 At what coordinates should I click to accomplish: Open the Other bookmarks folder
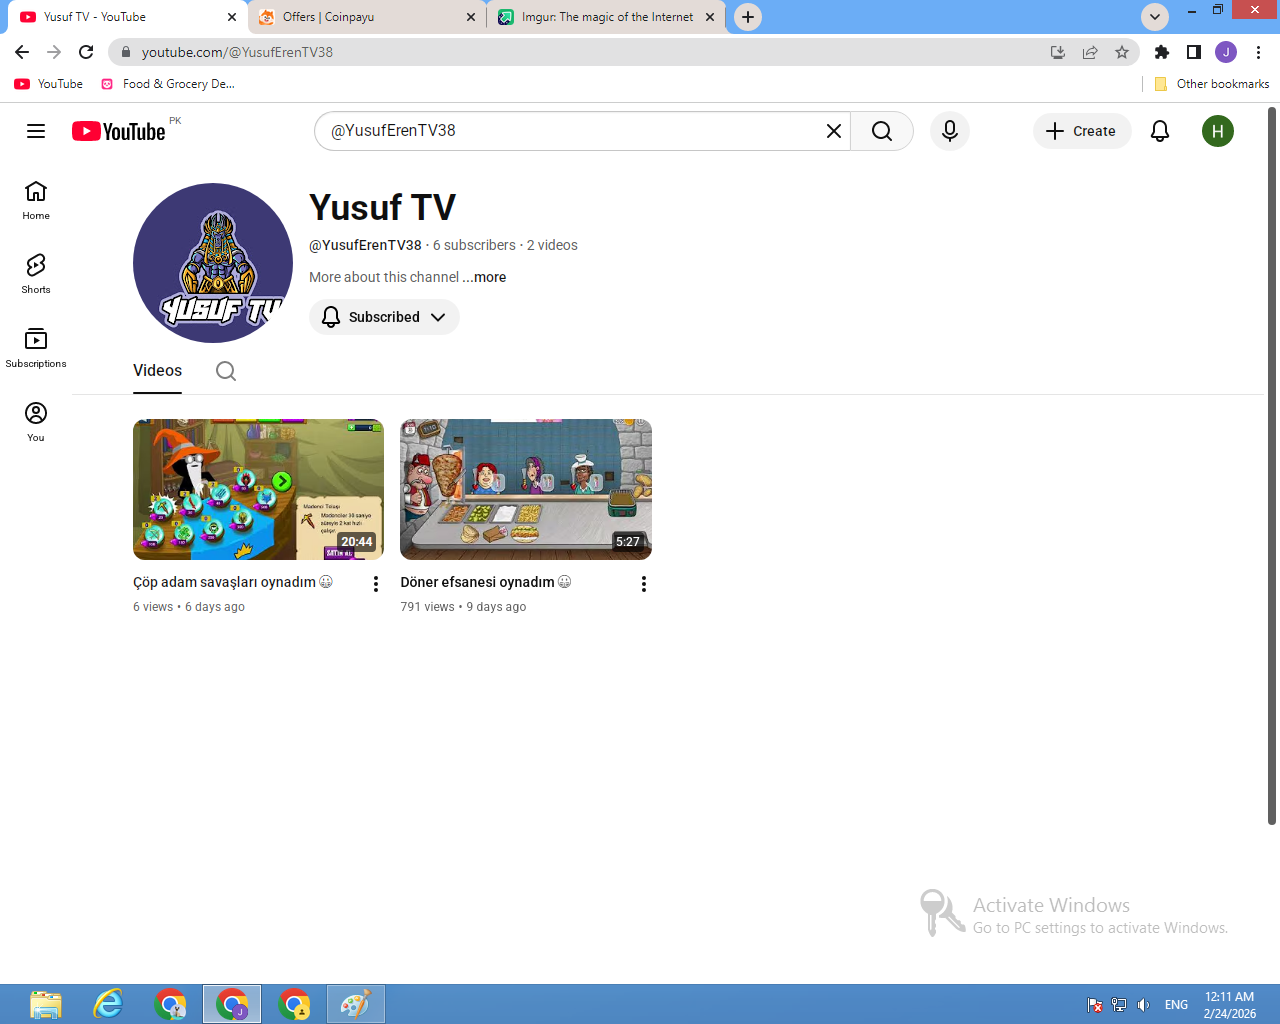[x=1211, y=84]
